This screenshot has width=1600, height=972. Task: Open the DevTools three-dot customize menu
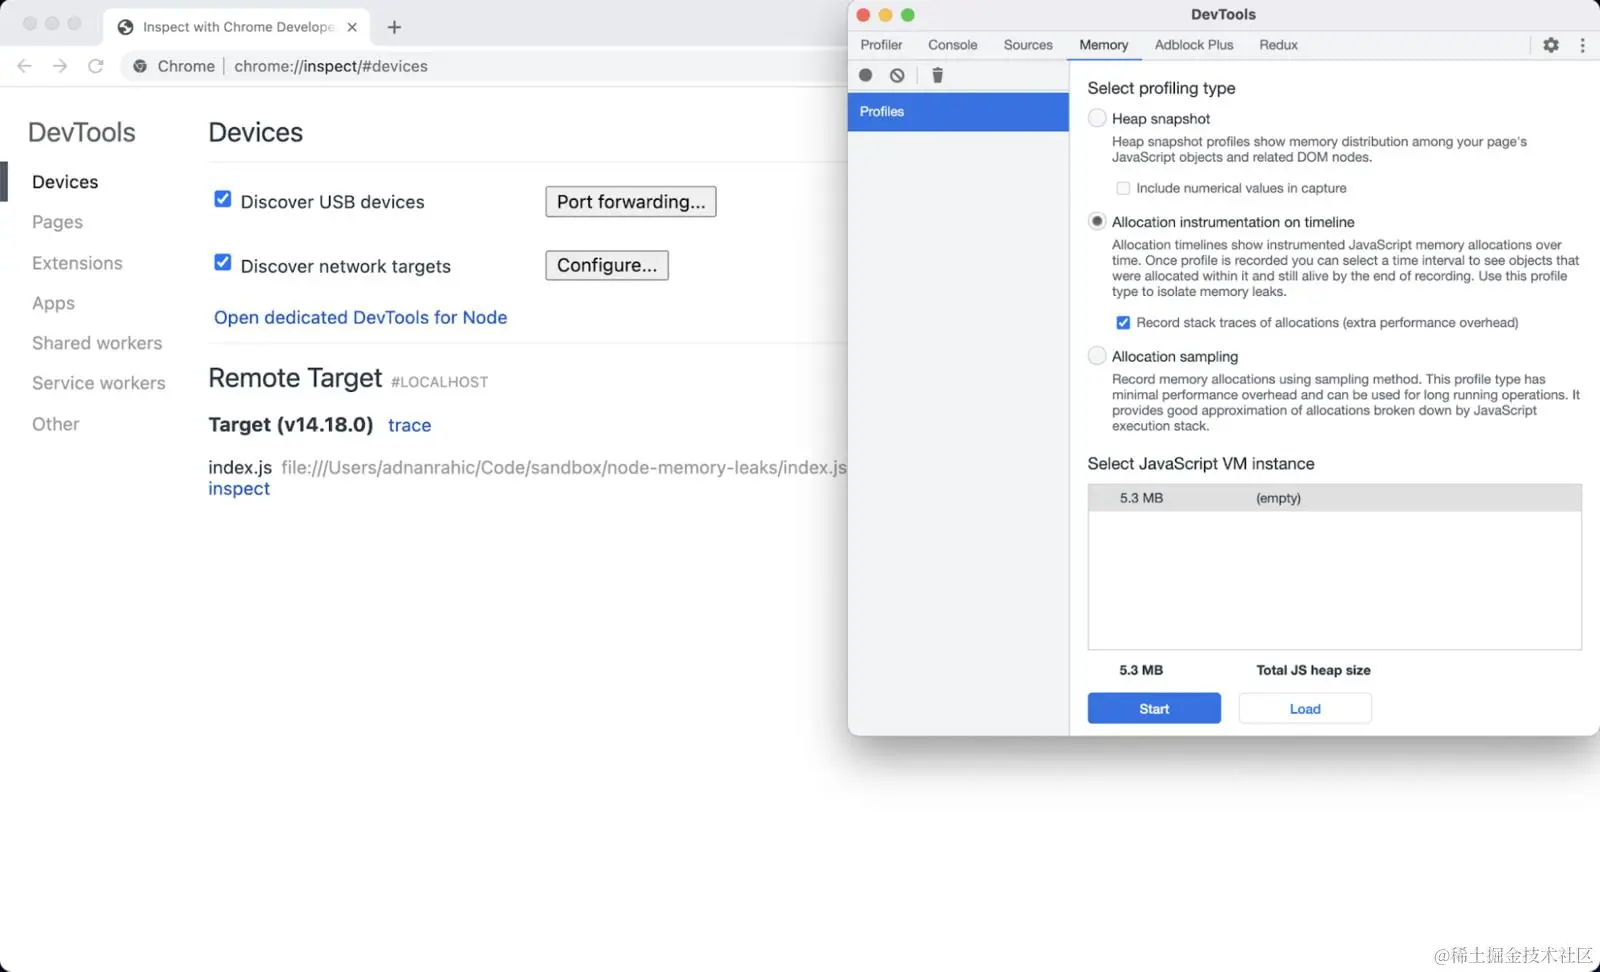[1582, 45]
